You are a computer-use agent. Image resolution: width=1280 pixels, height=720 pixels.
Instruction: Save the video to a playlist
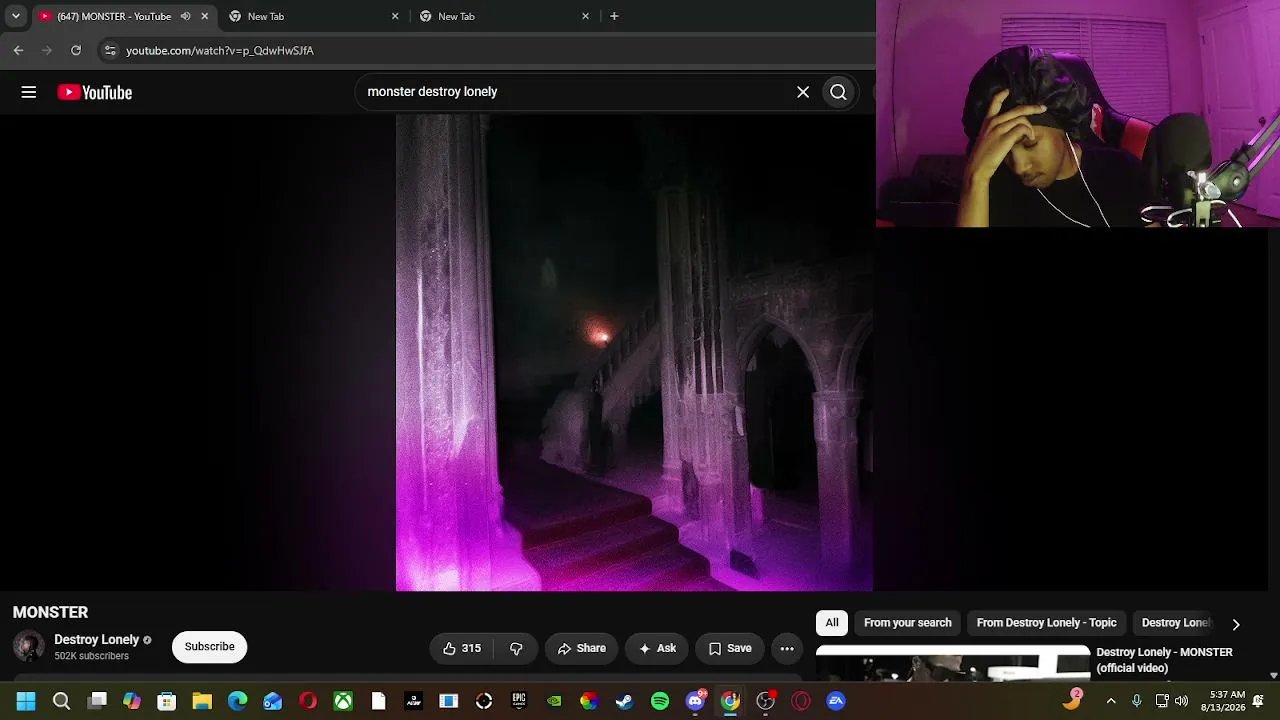[x=730, y=648]
